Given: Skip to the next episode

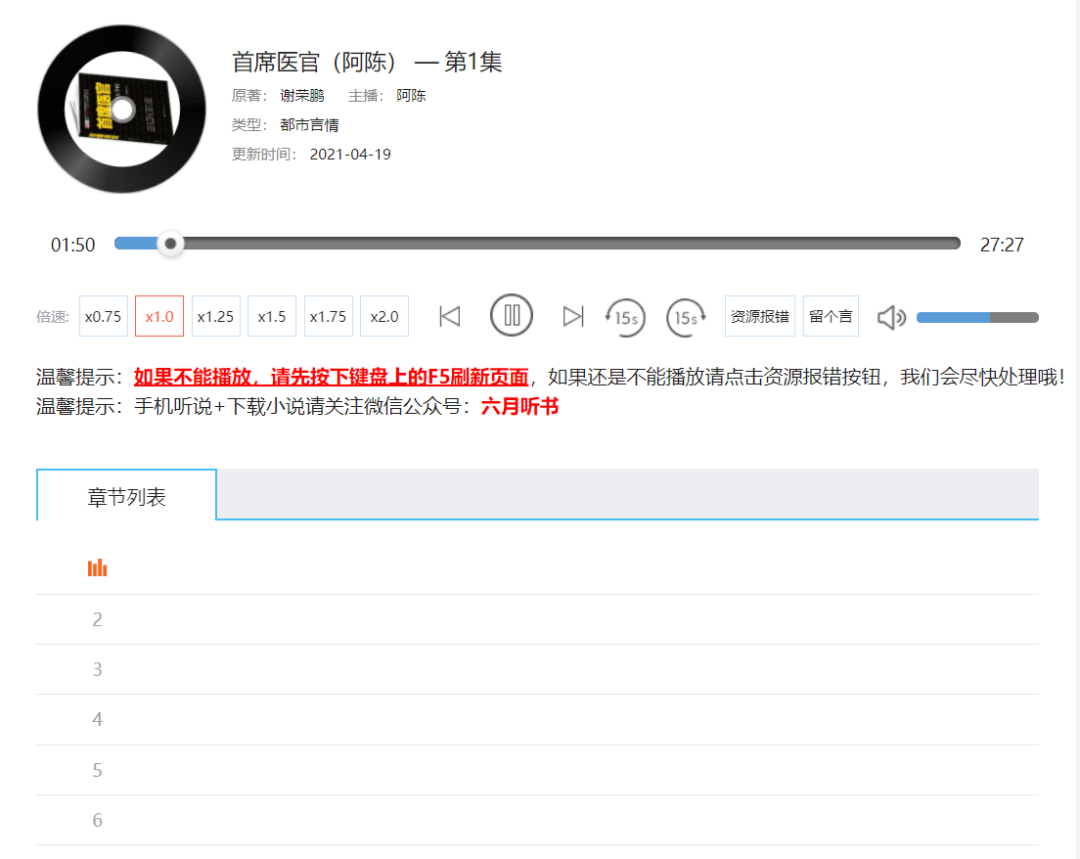Looking at the screenshot, I should click(573, 315).
